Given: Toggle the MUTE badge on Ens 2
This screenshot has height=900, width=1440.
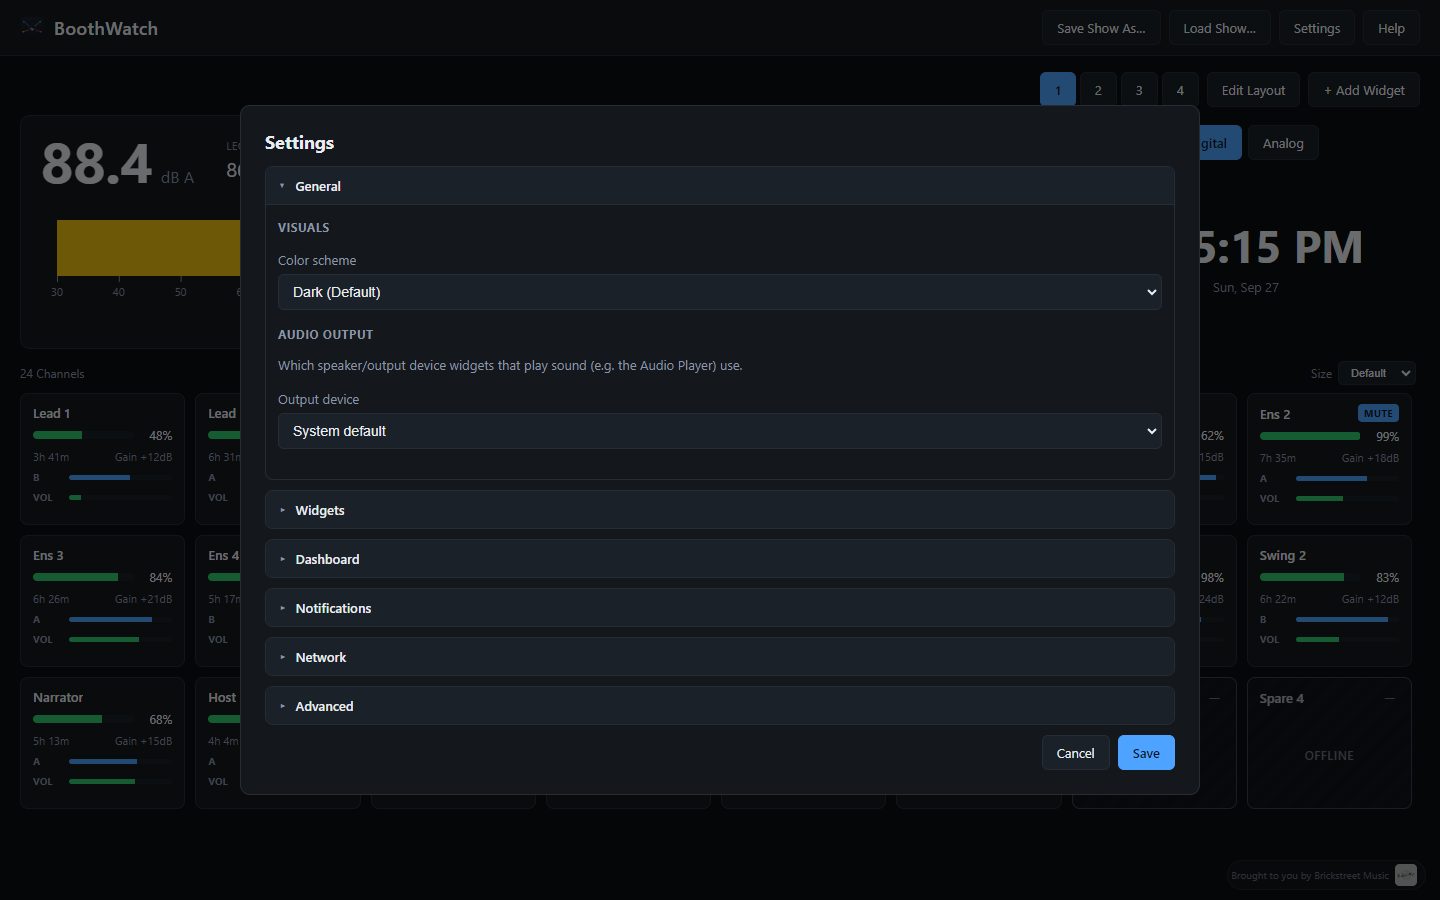Looking at the screenshot, I should pyautogui.click(x=1378, y=413).
